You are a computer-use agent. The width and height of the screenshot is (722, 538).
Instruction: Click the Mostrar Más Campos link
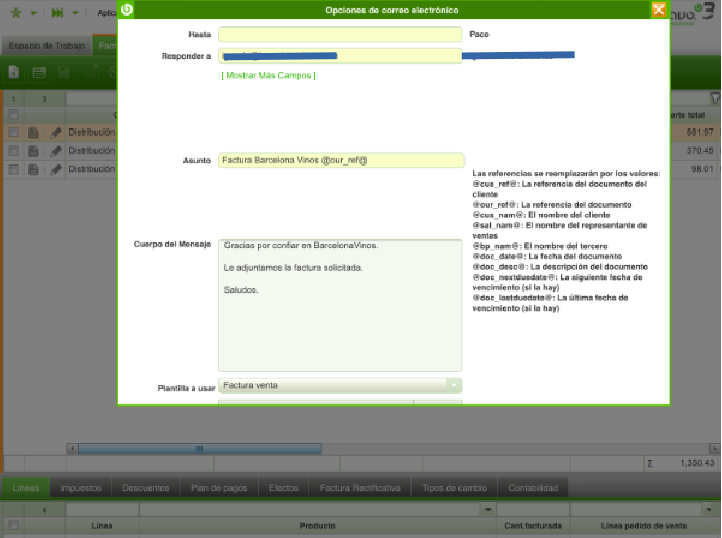pyautogui.click(x=268, y=75)
